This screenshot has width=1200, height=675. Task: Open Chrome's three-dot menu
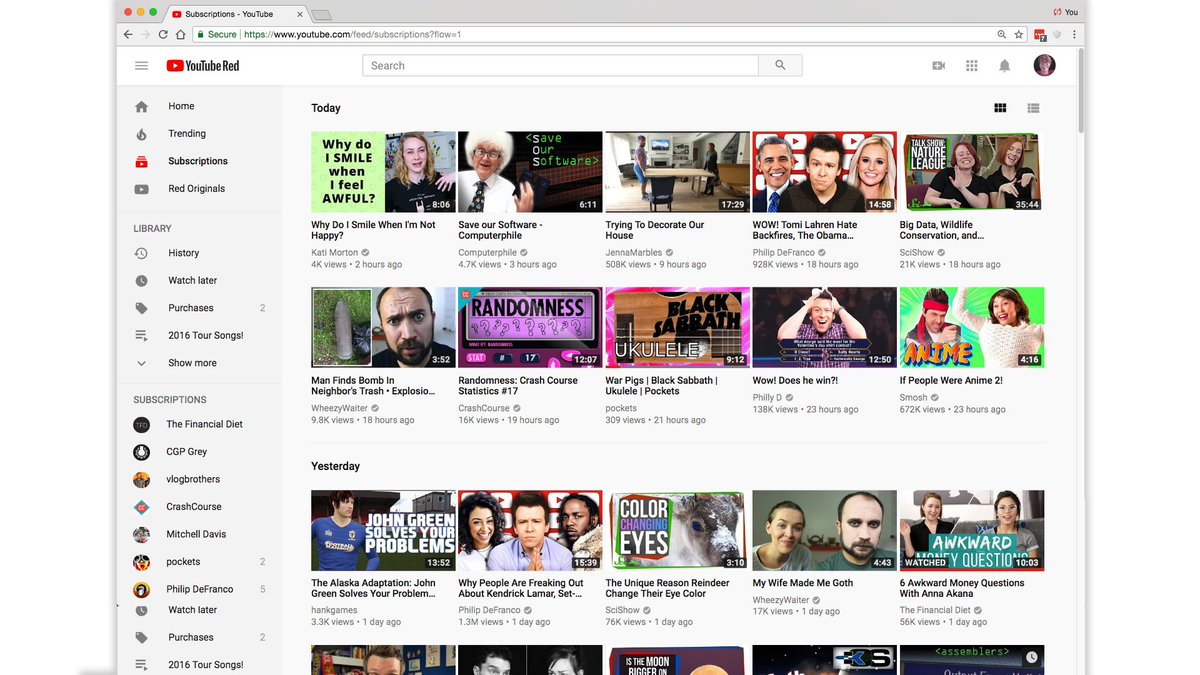(x=1075, y=34)
